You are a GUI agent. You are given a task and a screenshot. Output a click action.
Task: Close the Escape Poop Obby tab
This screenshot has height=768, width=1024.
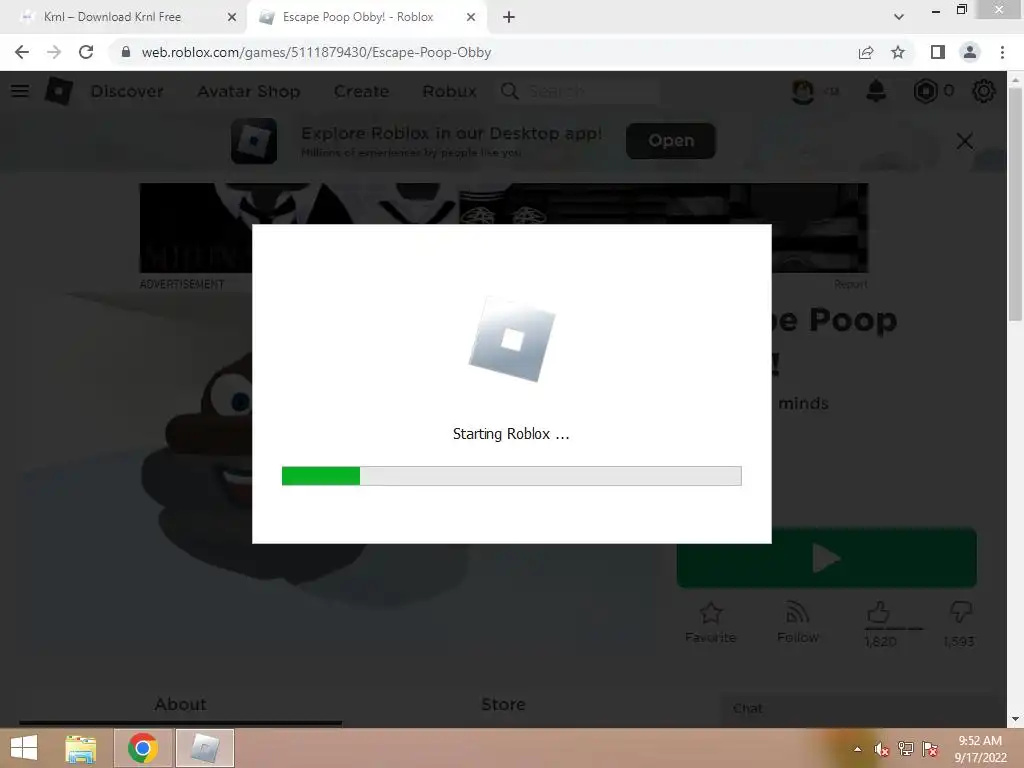(471, 17)
